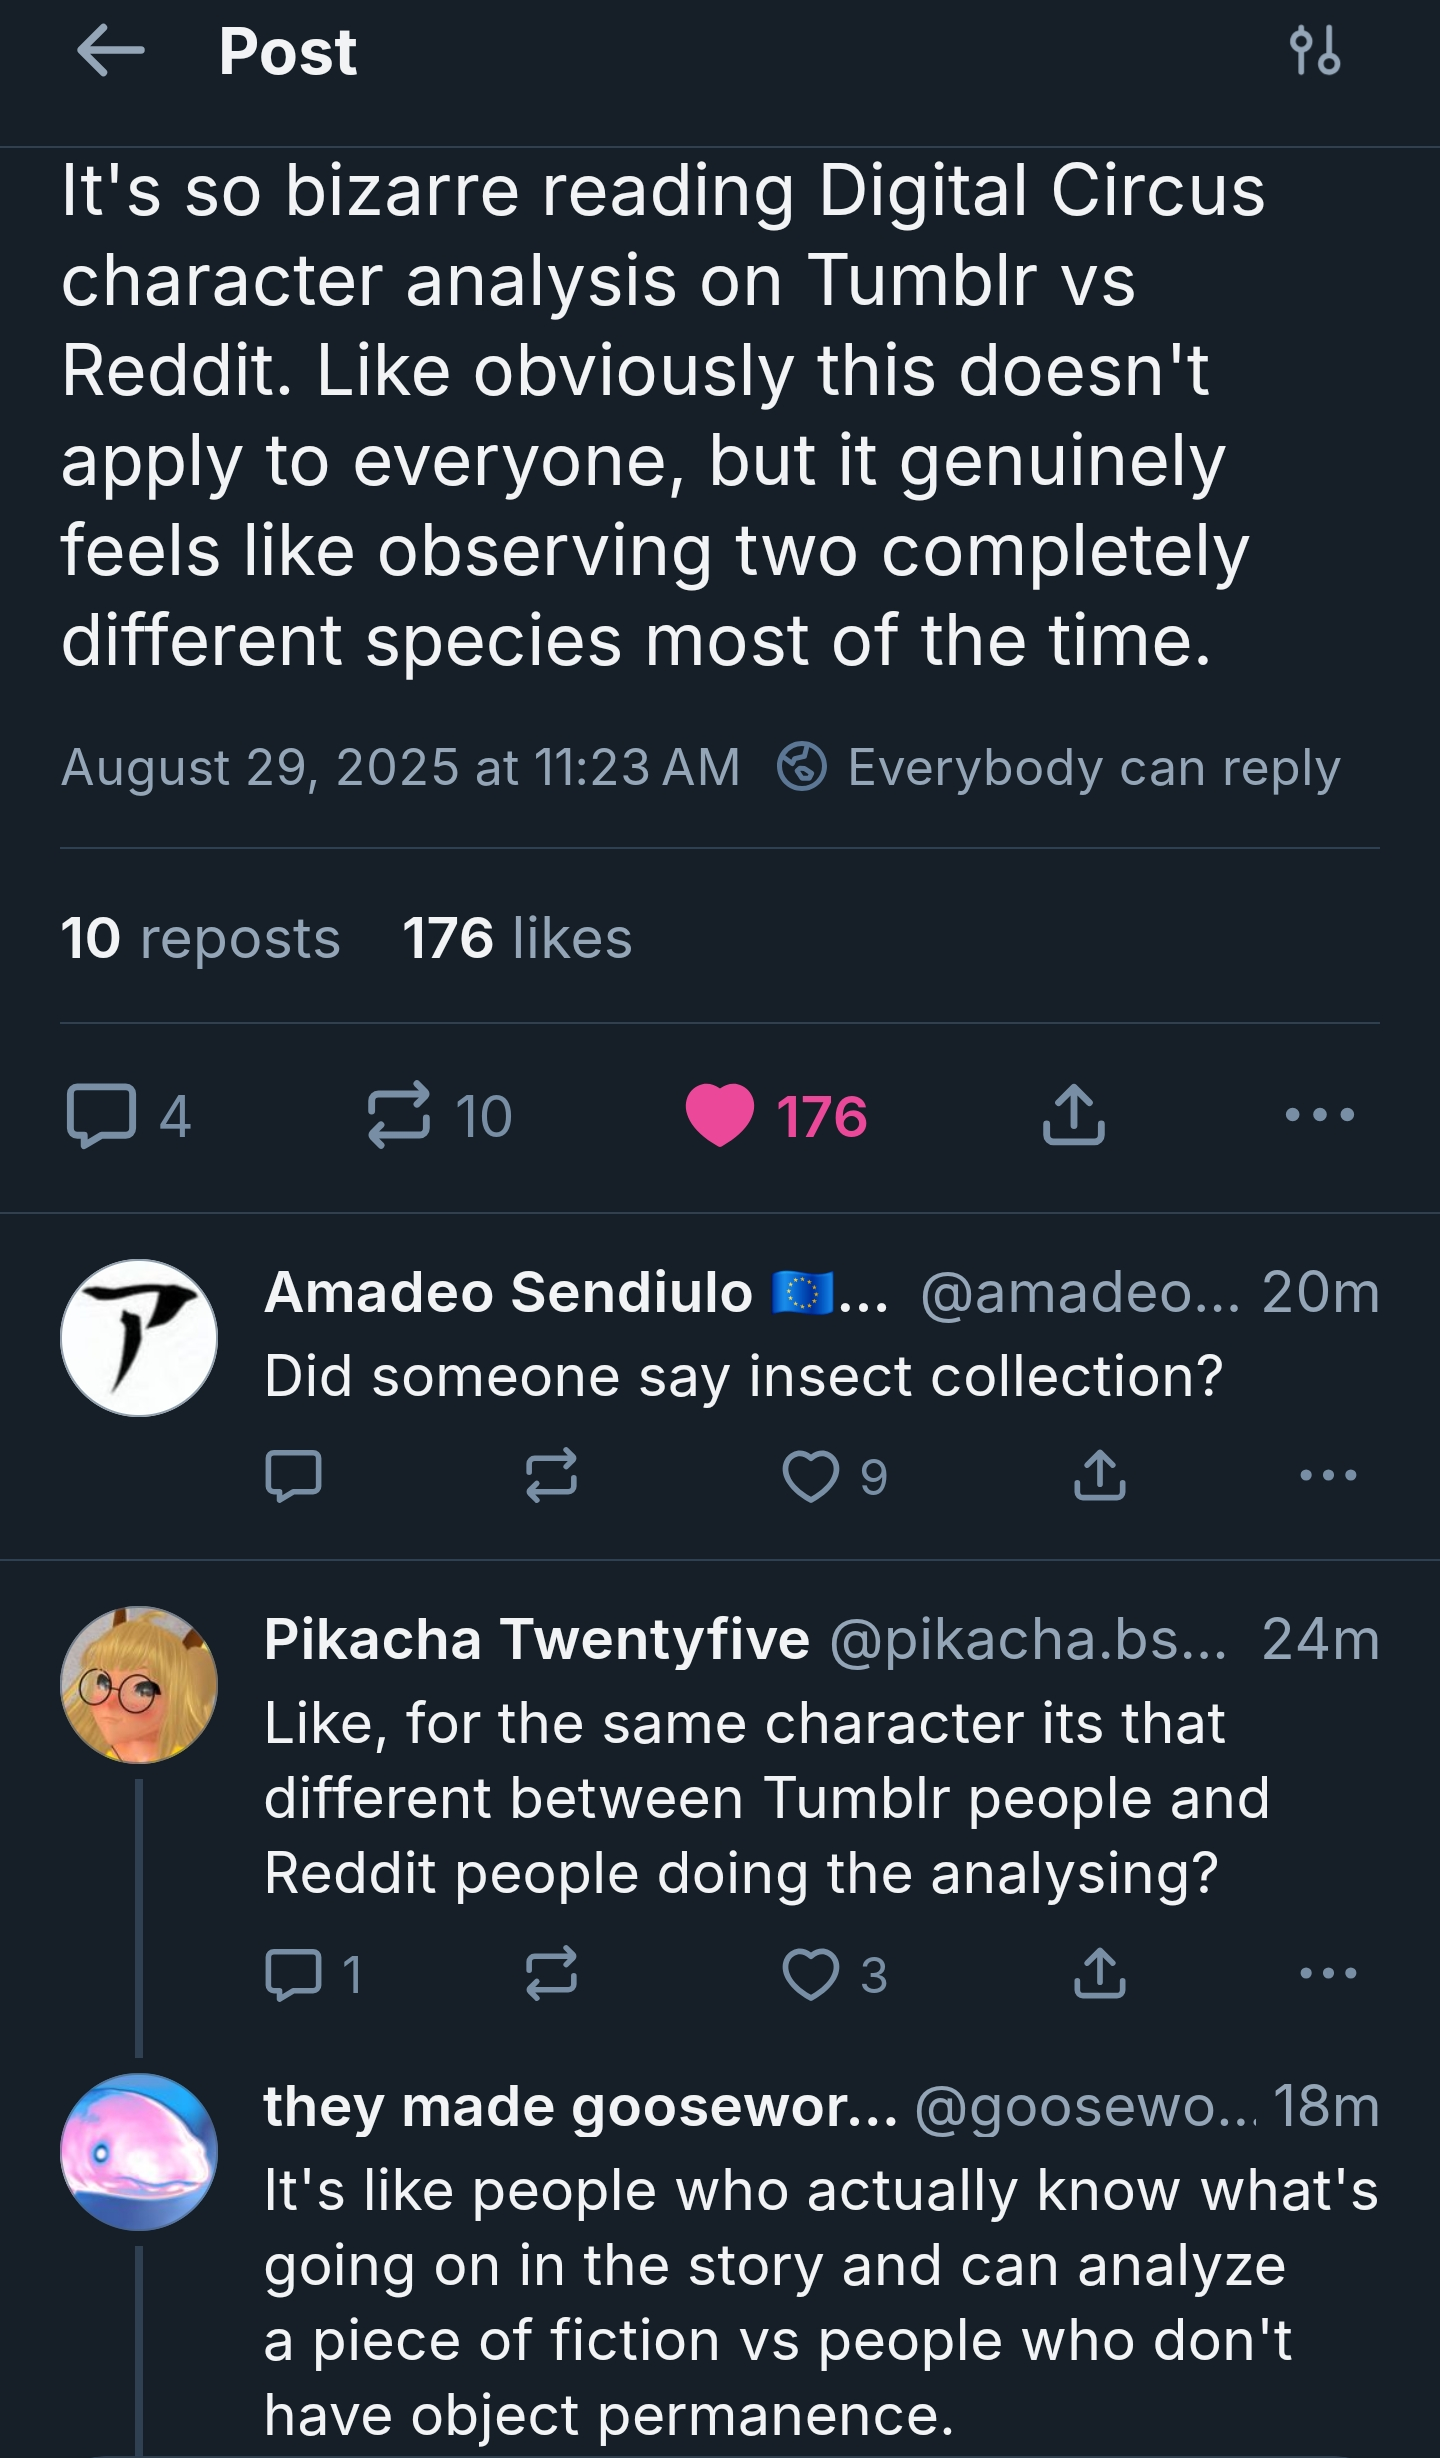Image resolution: width=1440 pixels, height=2458 pixels.
Task: Go back using the arrow icon
Action: [x=110, y=51]
